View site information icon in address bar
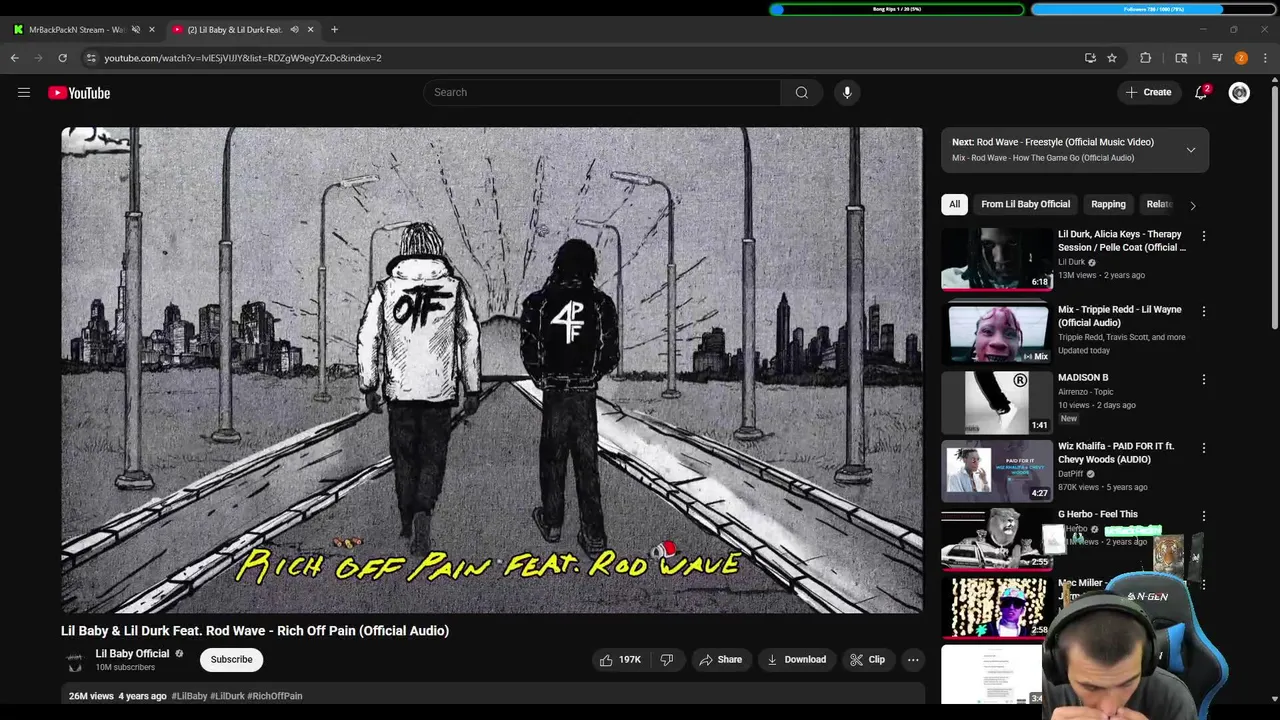 tap(91, 58)
